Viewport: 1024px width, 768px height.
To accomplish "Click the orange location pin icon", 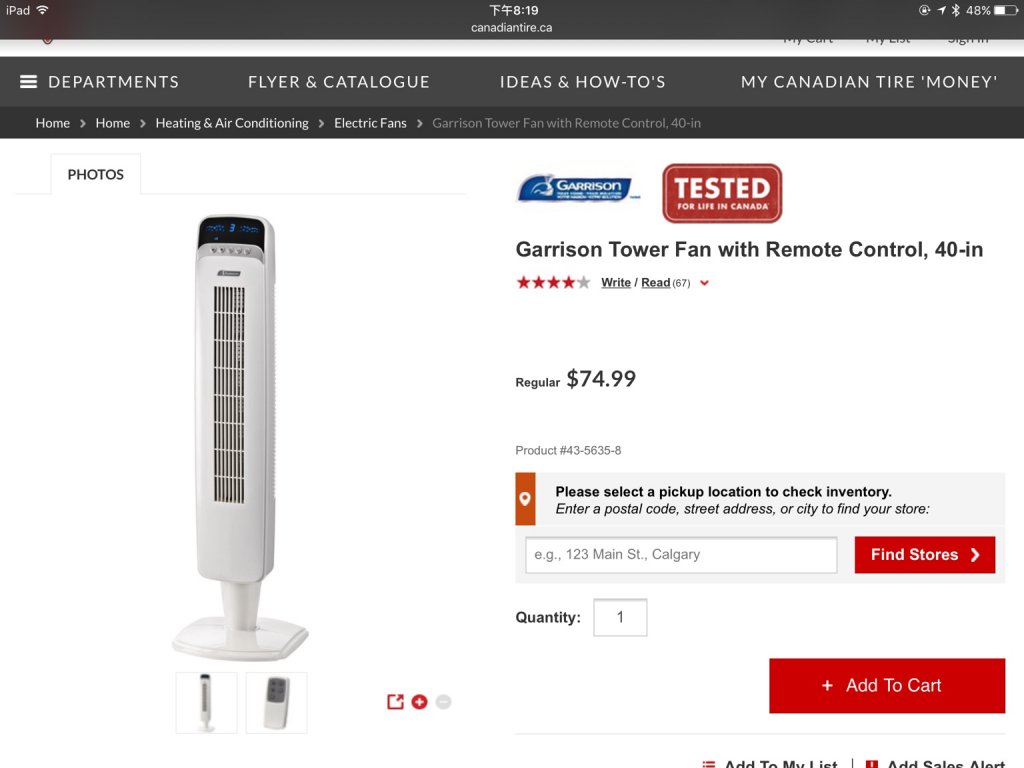I will pos(525,499).
